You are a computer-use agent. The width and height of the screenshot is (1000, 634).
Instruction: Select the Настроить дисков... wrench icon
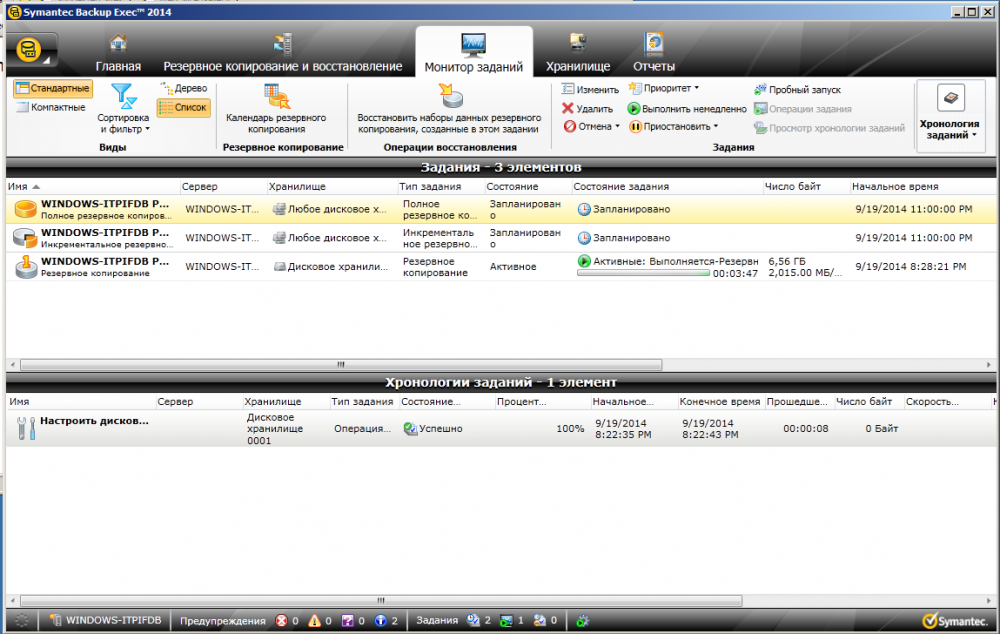click(26, 428)
